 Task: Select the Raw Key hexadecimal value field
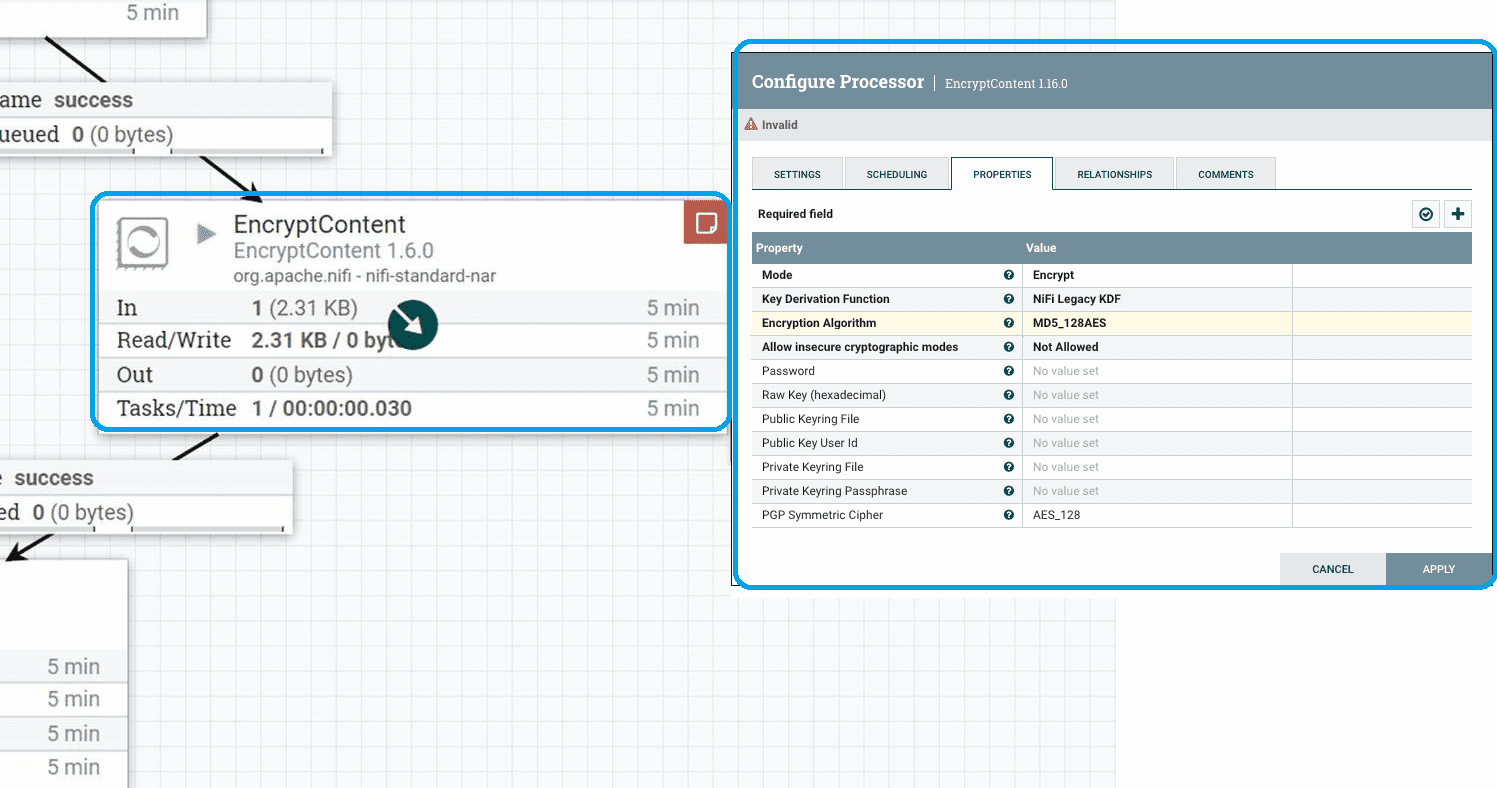point(1157,395)
